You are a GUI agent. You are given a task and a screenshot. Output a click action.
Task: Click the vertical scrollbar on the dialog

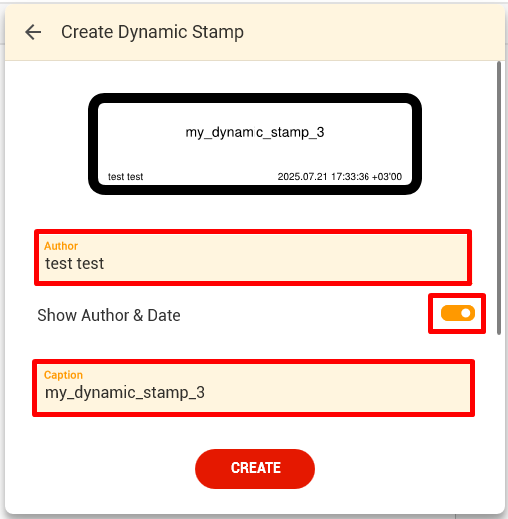click(499, 198)
